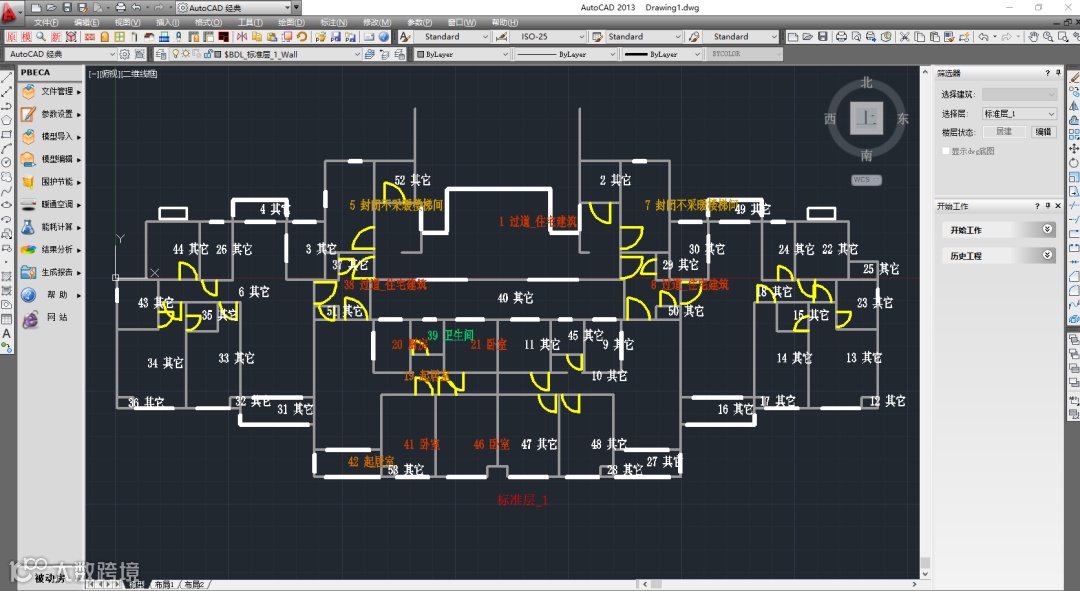Open the 视图(V) menu
Image resolution: width=1080 pixels, height=591 pixels.
coord(127,23)
